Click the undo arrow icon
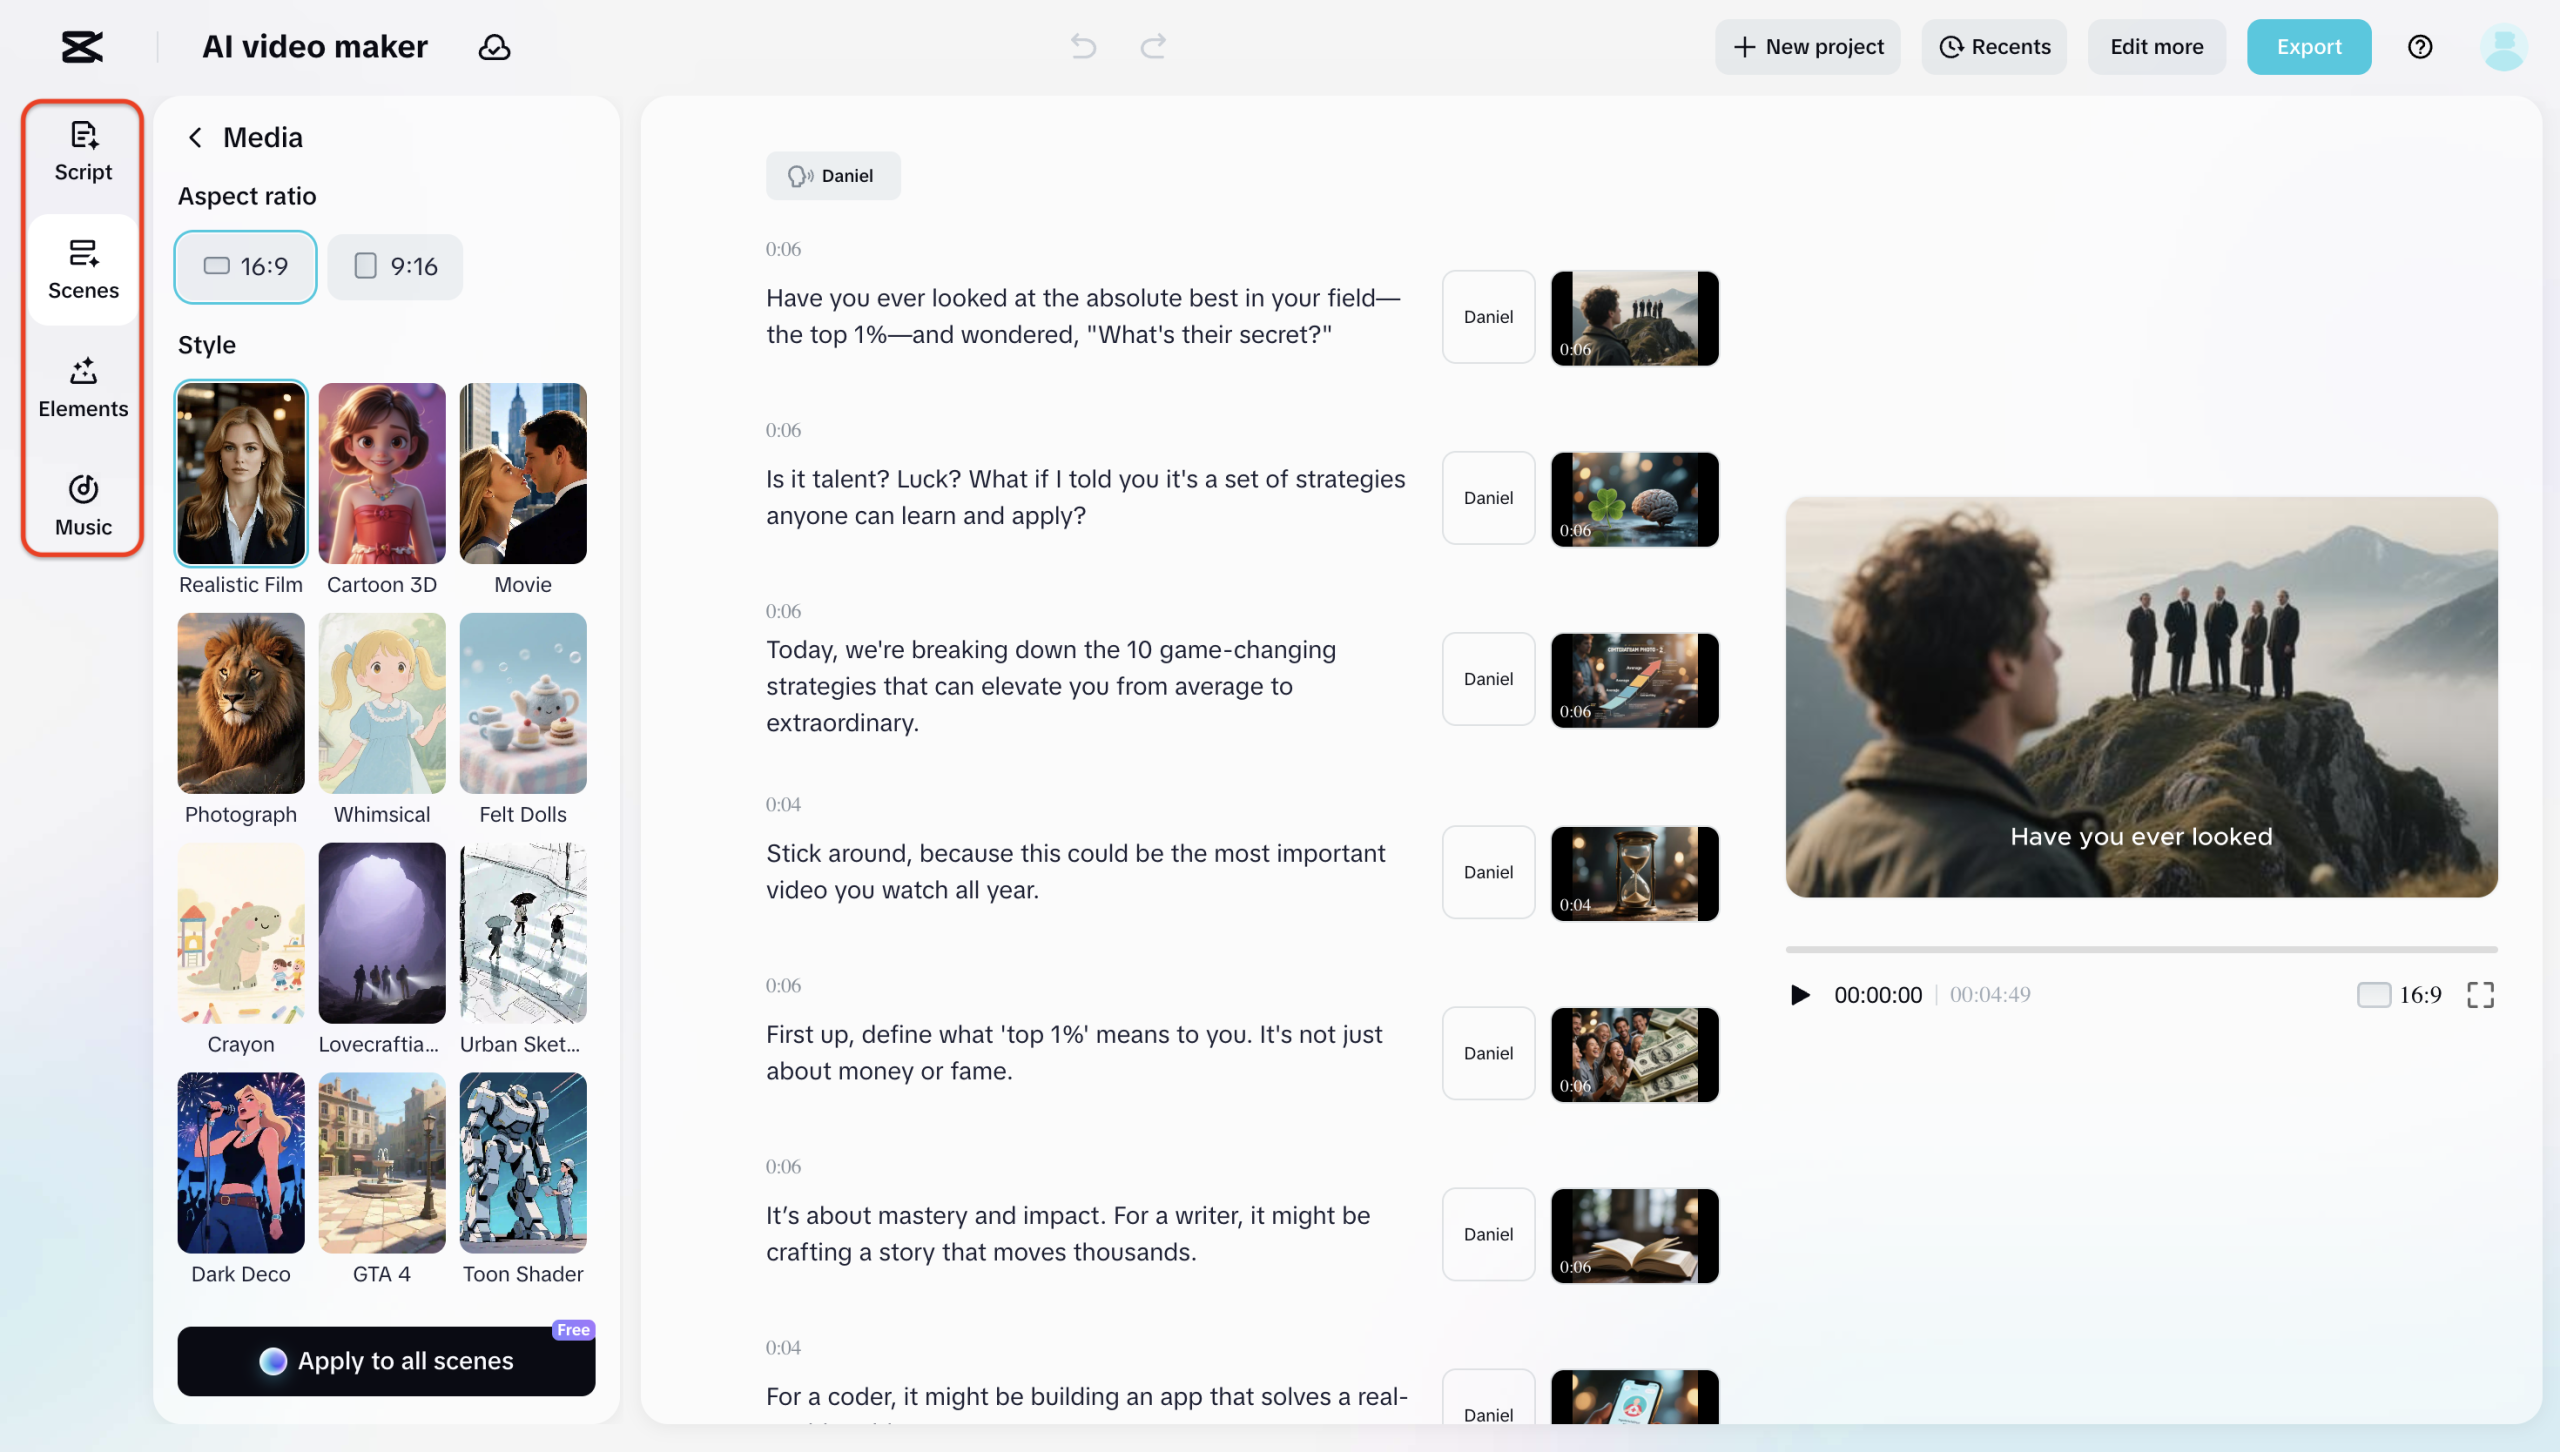 [1083, 46]
